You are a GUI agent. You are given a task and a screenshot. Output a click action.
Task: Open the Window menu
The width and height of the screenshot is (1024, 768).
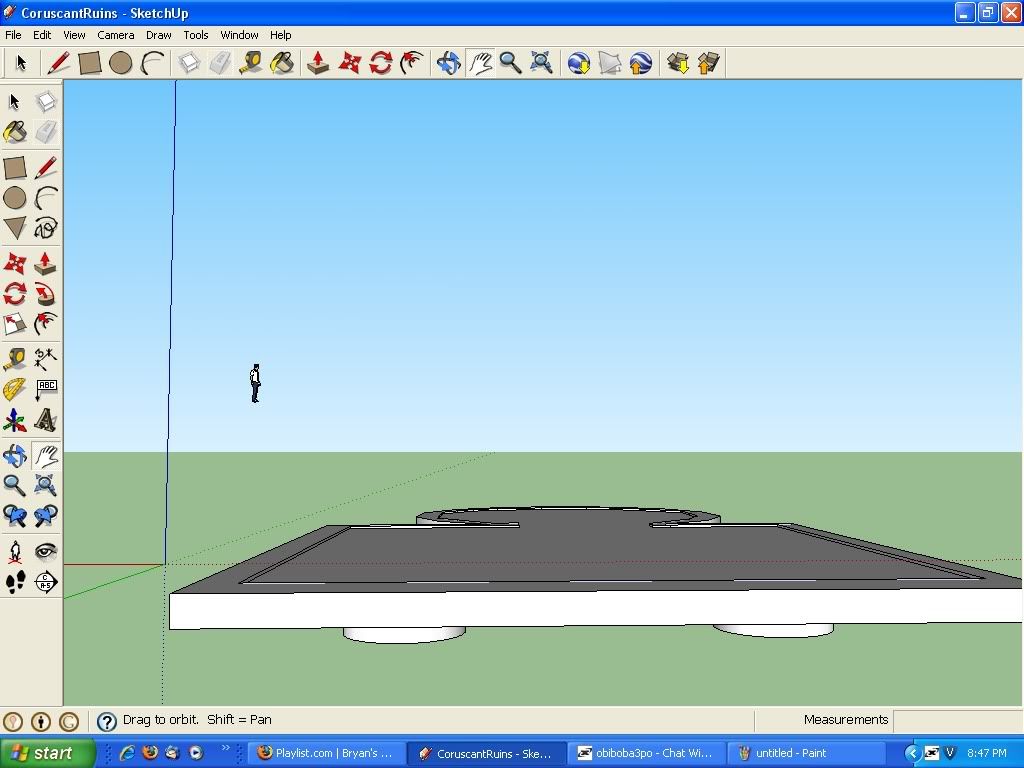[x=239, y=35]
